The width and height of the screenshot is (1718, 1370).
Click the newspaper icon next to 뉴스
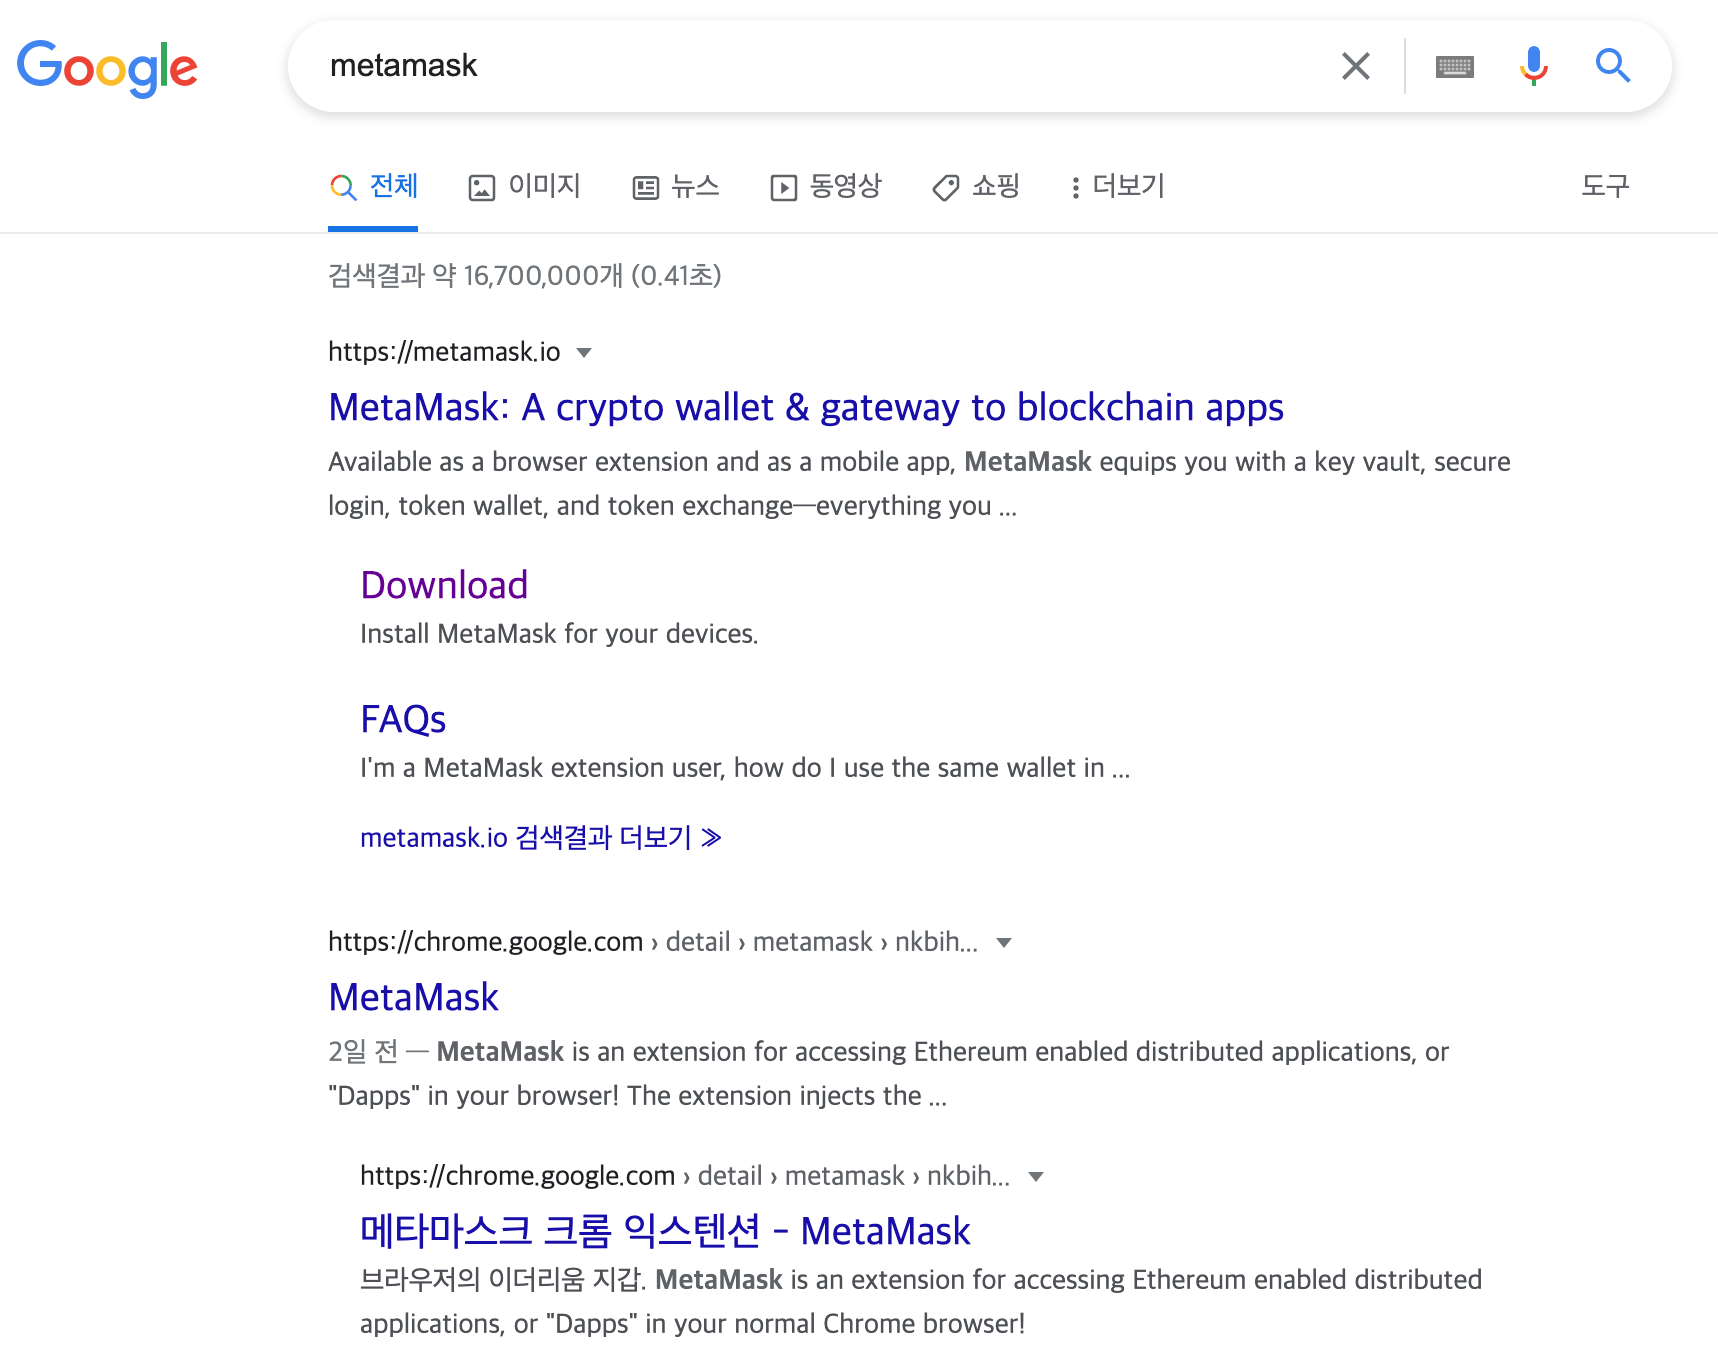(645, 186)
